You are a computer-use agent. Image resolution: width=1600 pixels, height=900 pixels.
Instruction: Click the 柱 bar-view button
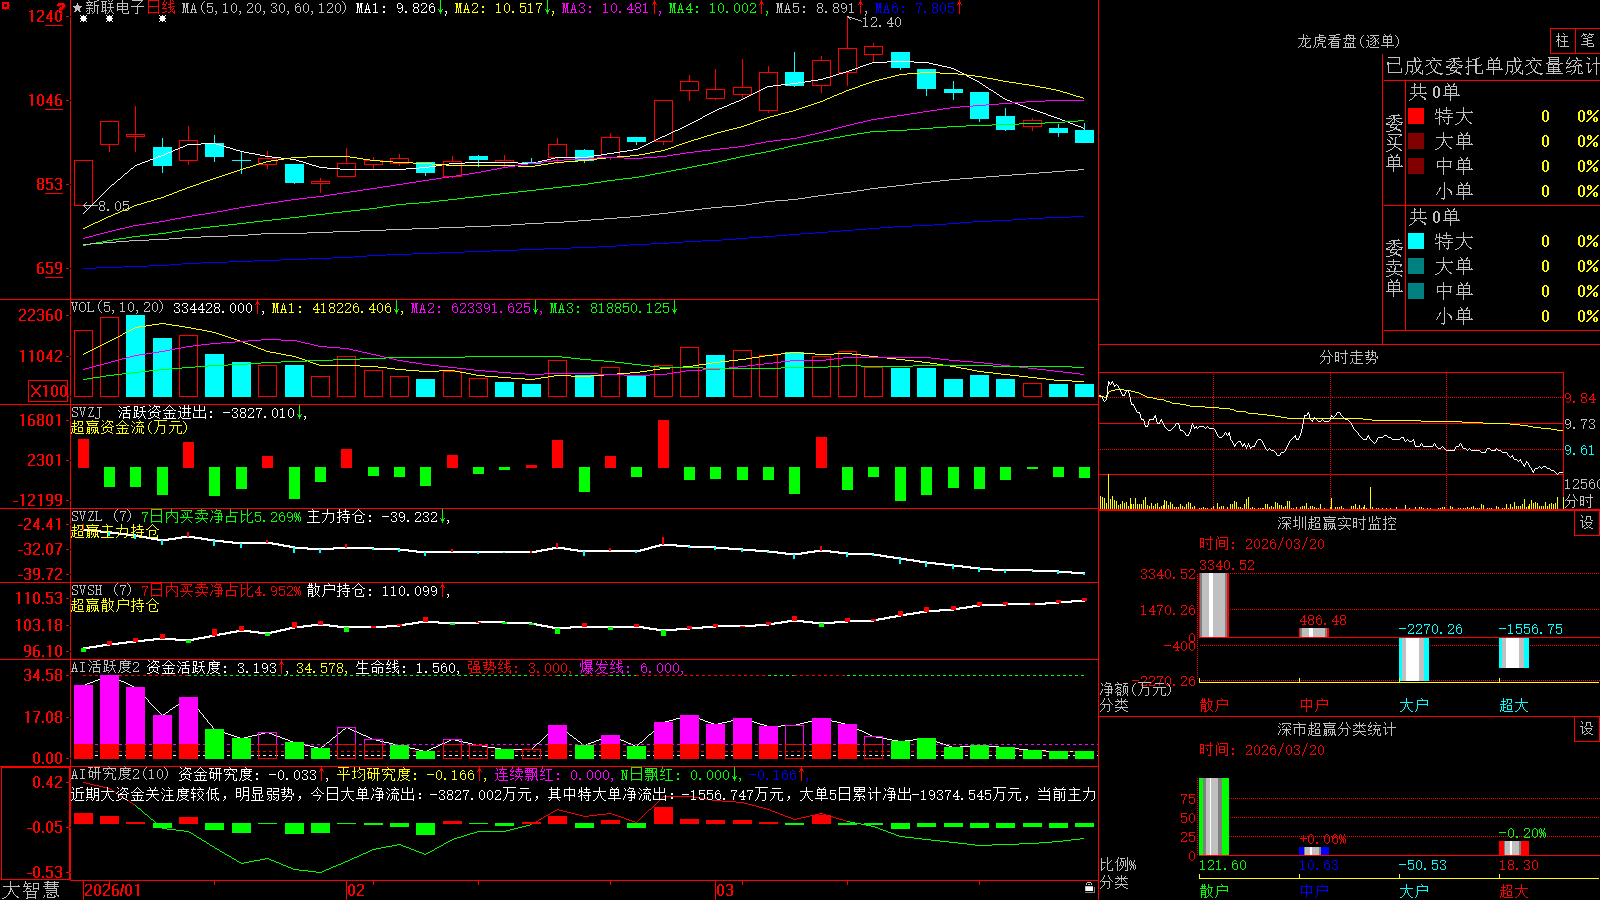(x=1562, y=41)
